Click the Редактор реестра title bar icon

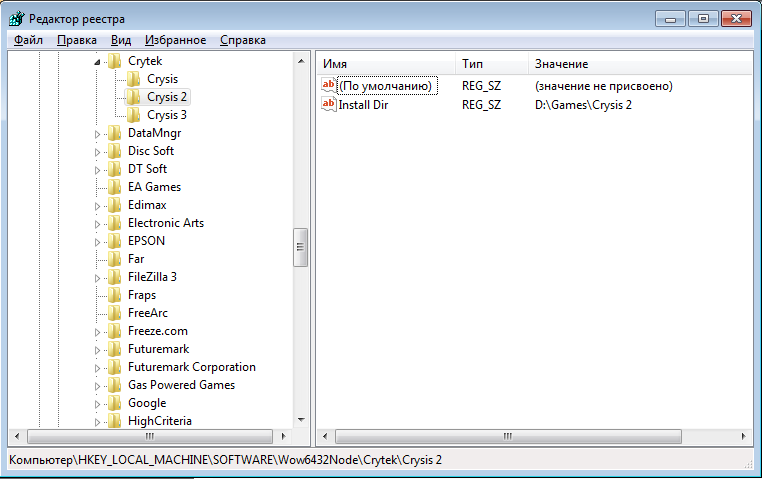(x=17, y=18)
